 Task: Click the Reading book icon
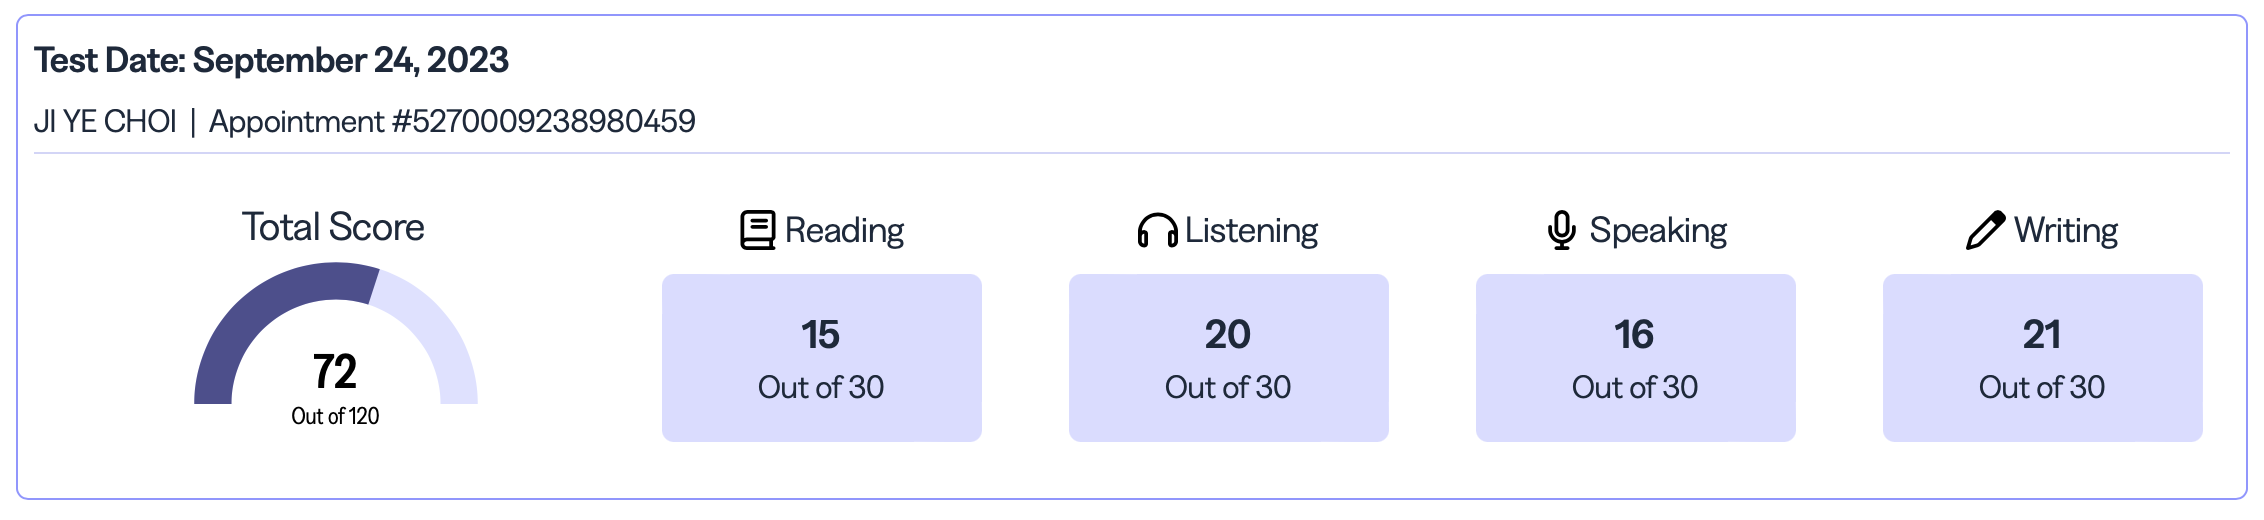tap(757, 230)
